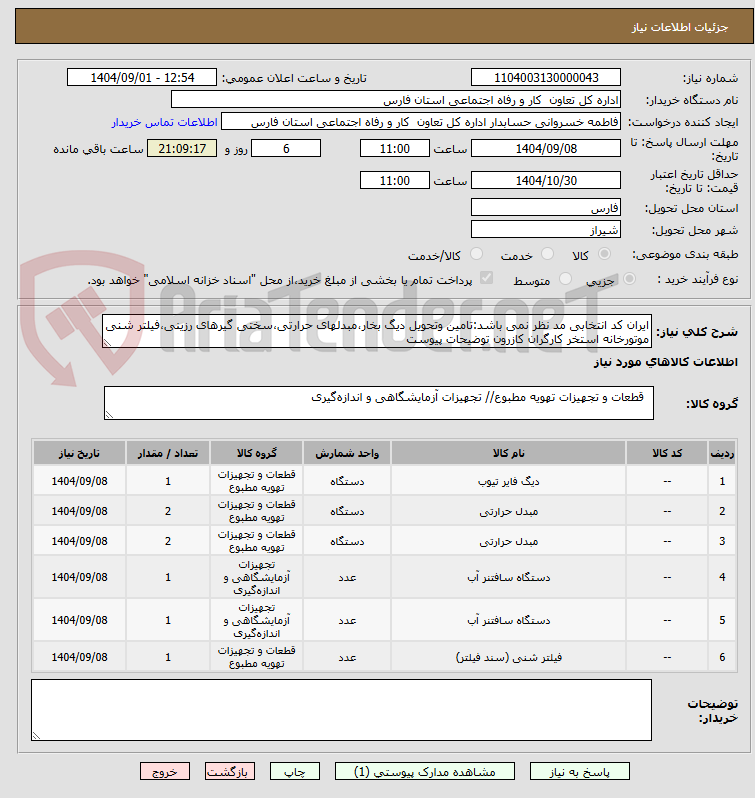This screenshot has height=798, width=755.
Task: Click the نام دستگاه خریدار field
Action: coord(396,100)
